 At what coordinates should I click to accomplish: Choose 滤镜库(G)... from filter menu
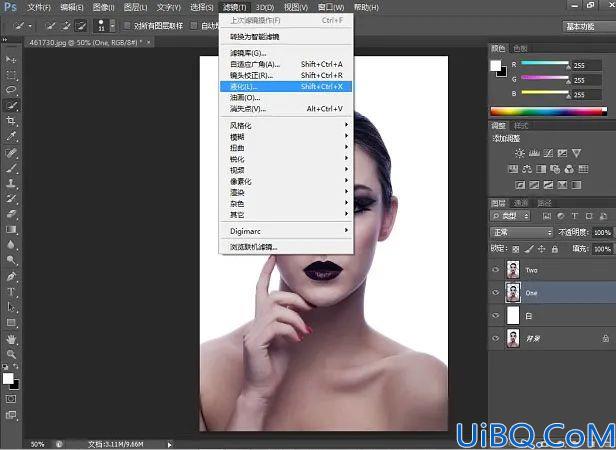[286, 53]
